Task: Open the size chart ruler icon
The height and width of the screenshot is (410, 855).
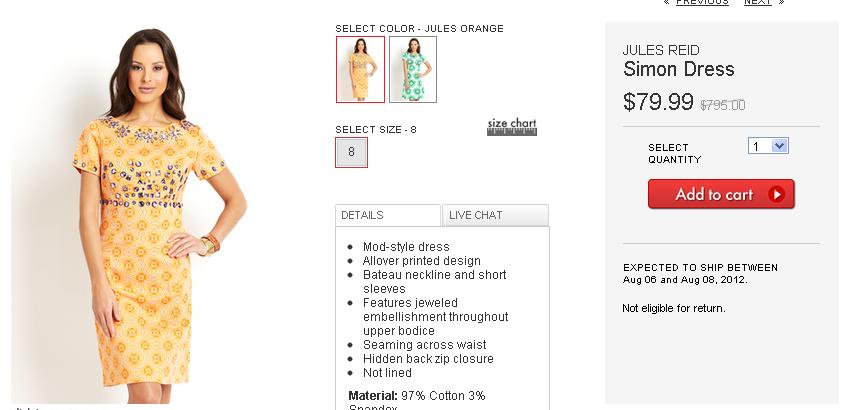Action: 512,126
